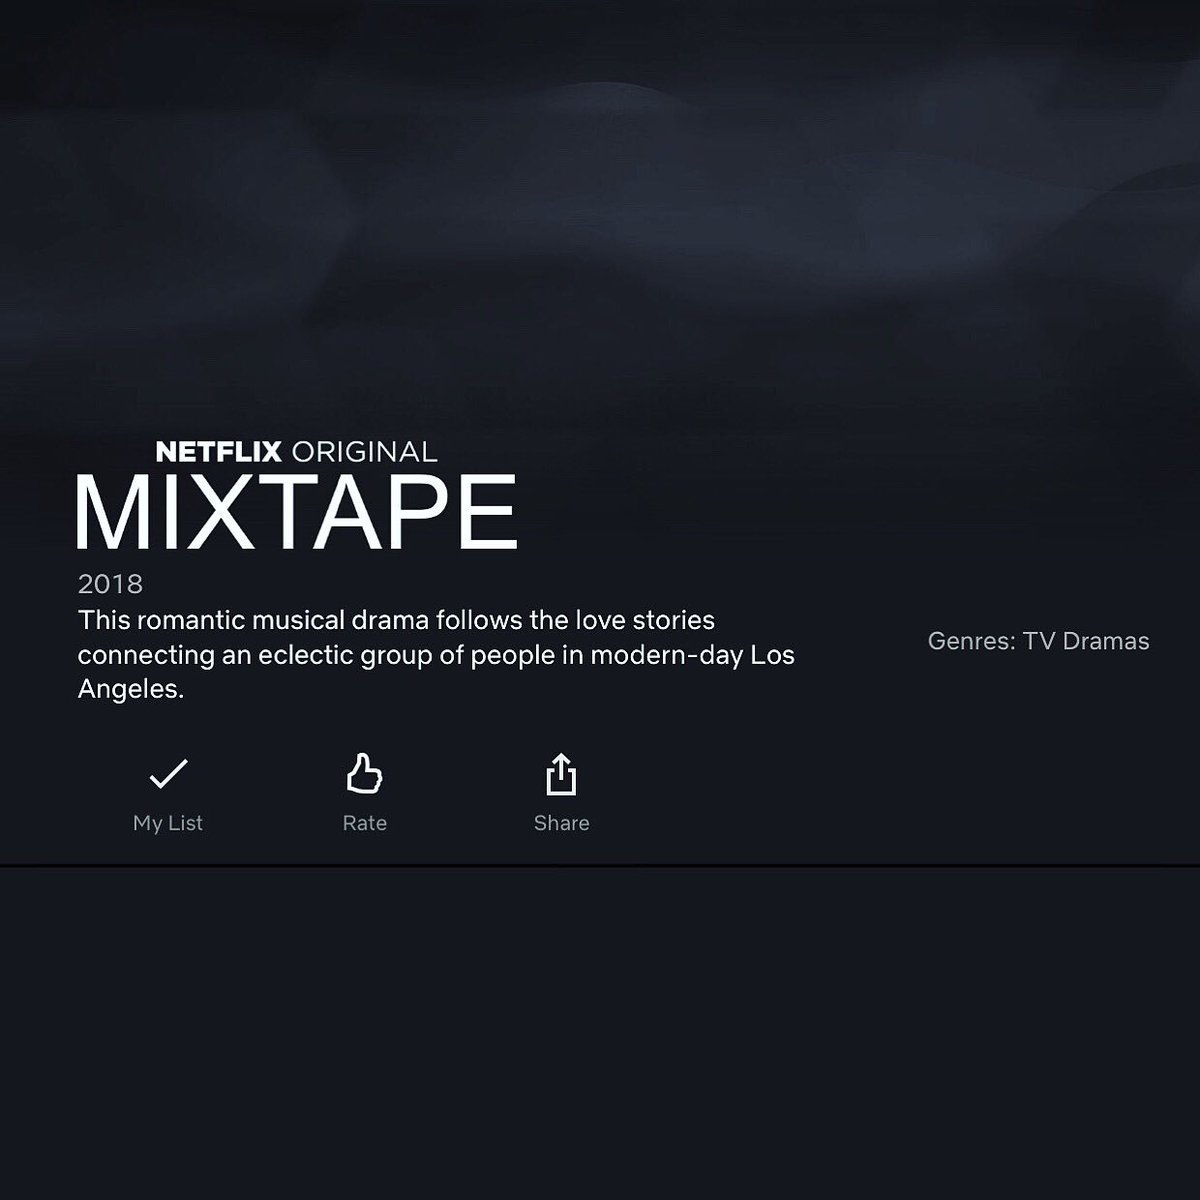Open the TV Dramas genre link
Image resolution: width=1200 pixels, height=1200 pixels.
tap(1086, 641)
